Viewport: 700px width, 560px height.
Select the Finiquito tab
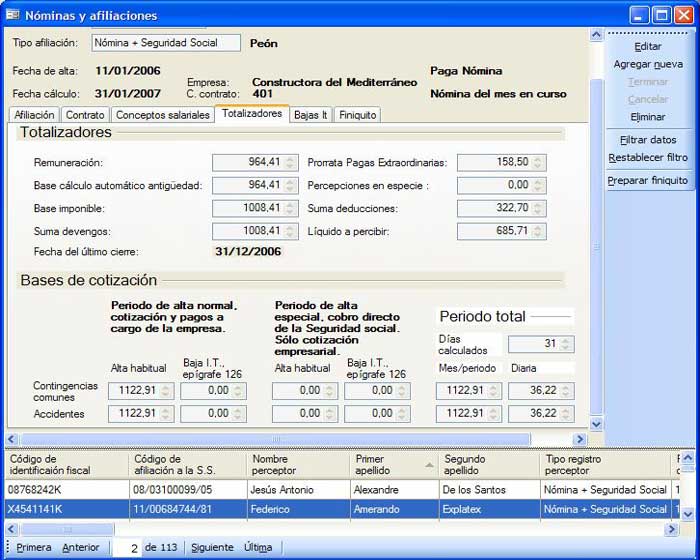(358, 115)
